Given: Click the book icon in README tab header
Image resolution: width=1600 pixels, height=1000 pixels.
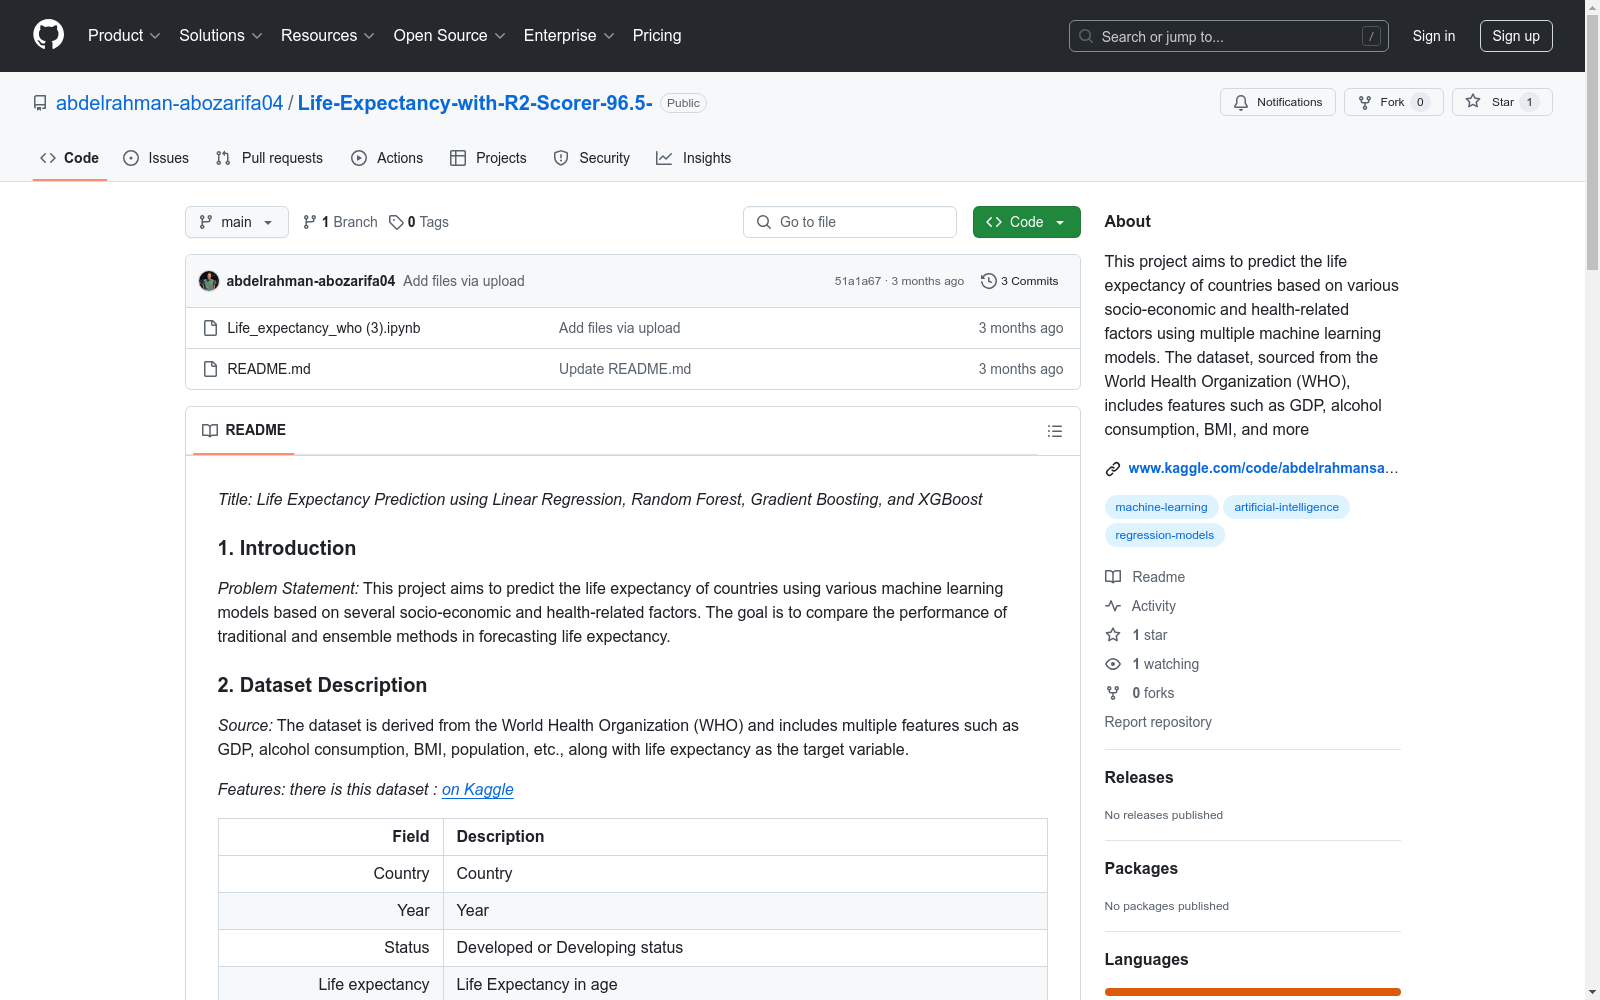Looking at the screenshot, I should coord(210,430).
